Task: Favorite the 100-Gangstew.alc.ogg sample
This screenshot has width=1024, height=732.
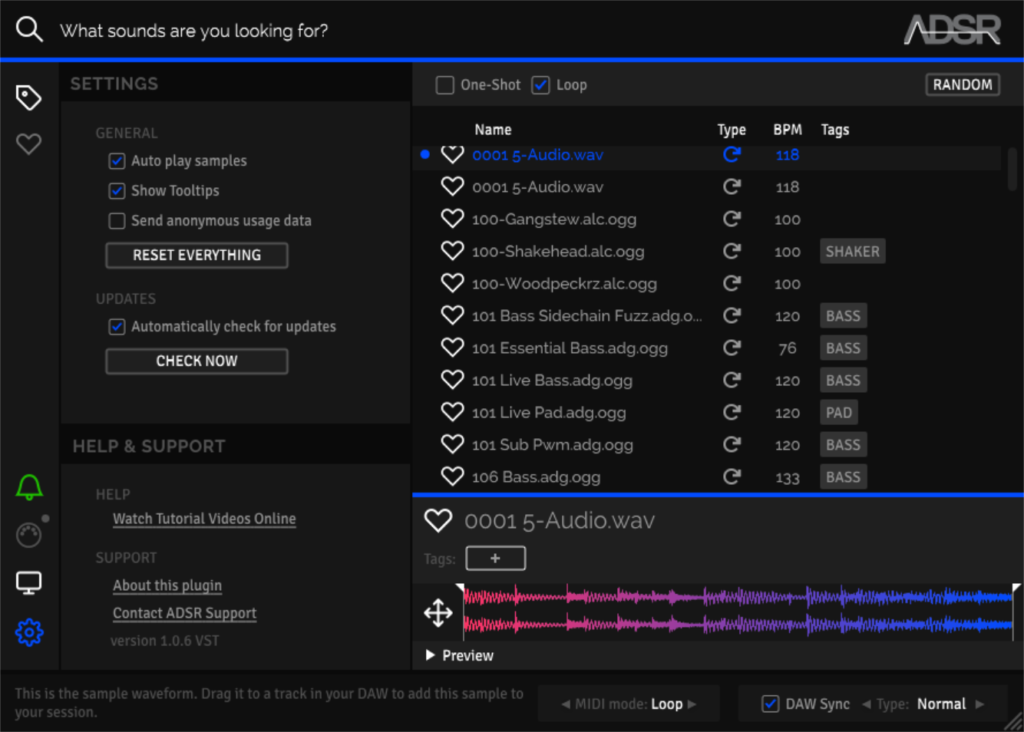Action: (x=453, y=219)
